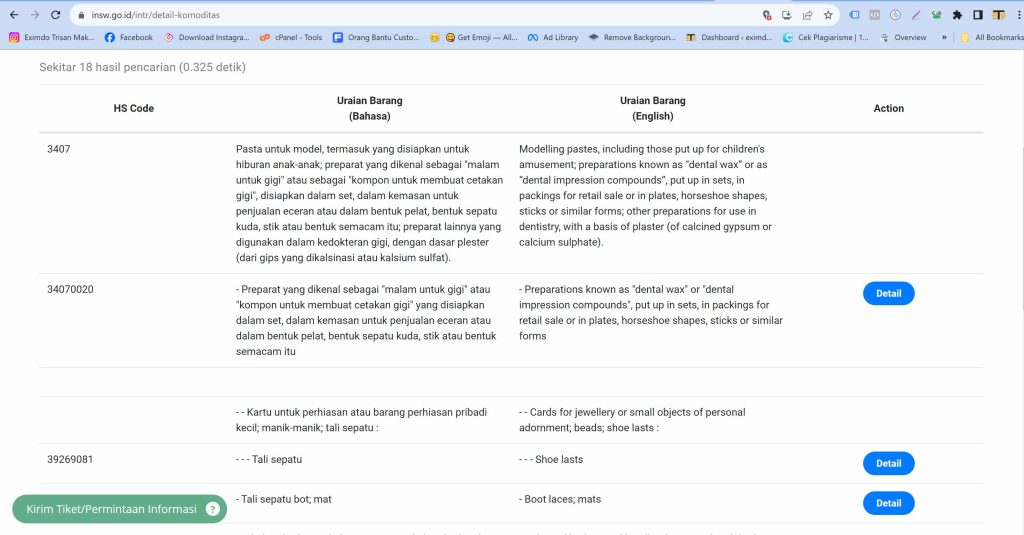Select the Action column header
The image size is (1024, 535).
click(x=888, y=108)
